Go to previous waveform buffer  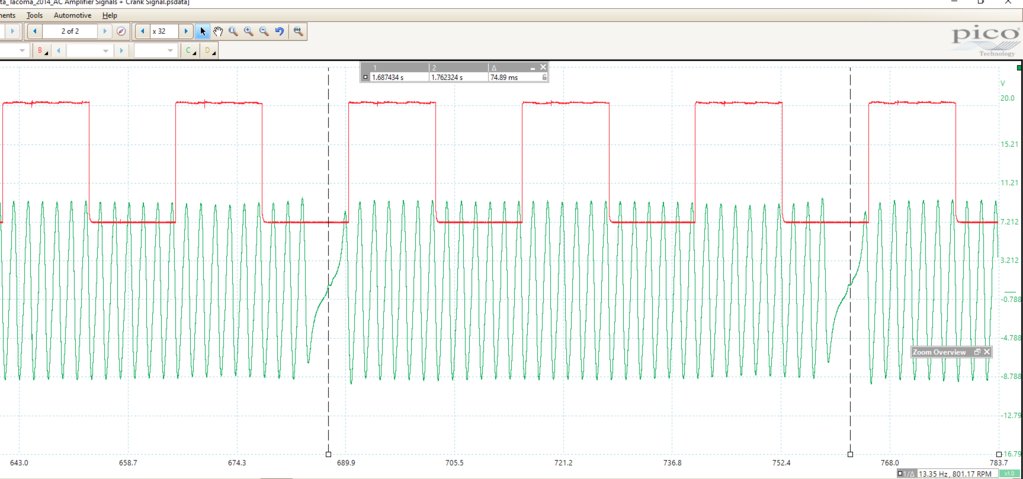coord(35,31)
